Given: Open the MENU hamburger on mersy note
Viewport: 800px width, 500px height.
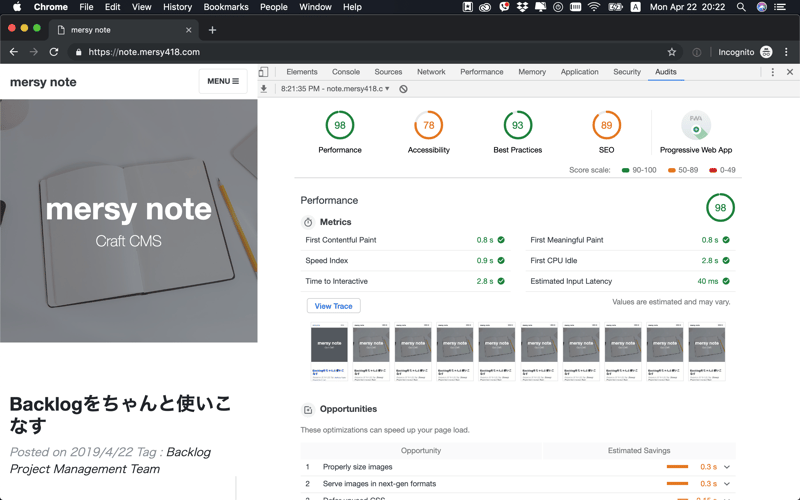Looking at the screenshot, I should 223,81.
